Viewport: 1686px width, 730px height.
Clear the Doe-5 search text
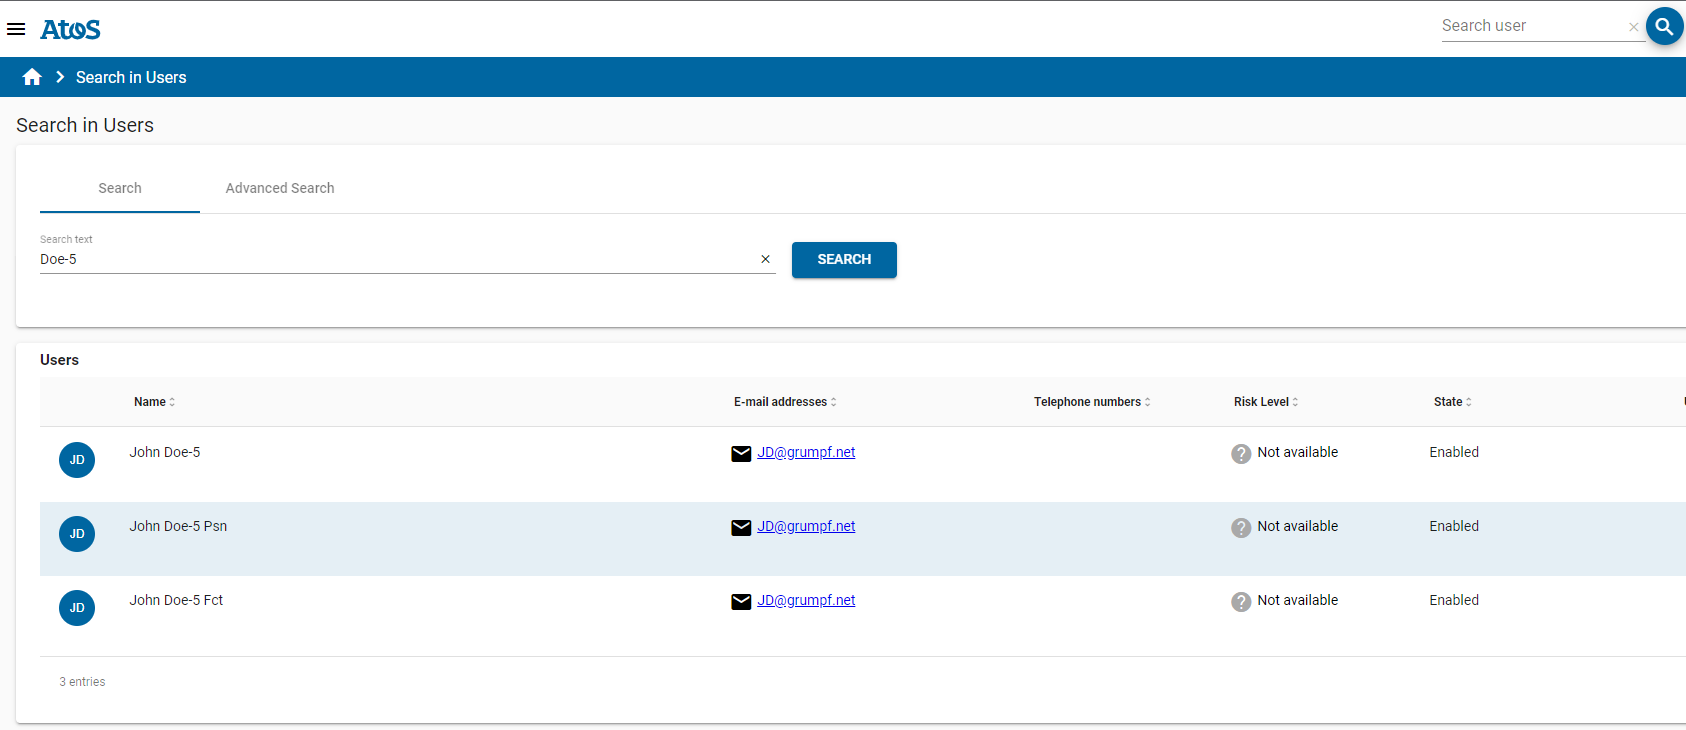tap(765, 259)
